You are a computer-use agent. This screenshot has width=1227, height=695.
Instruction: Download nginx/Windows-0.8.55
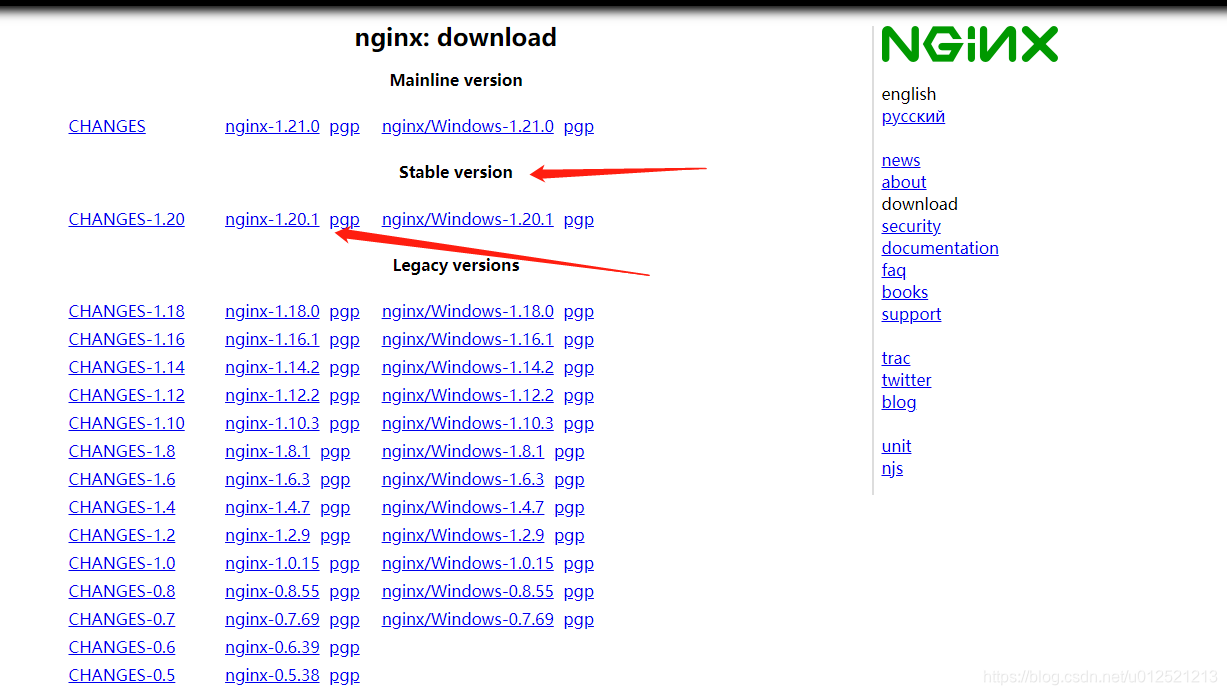[x=468, y=592]
